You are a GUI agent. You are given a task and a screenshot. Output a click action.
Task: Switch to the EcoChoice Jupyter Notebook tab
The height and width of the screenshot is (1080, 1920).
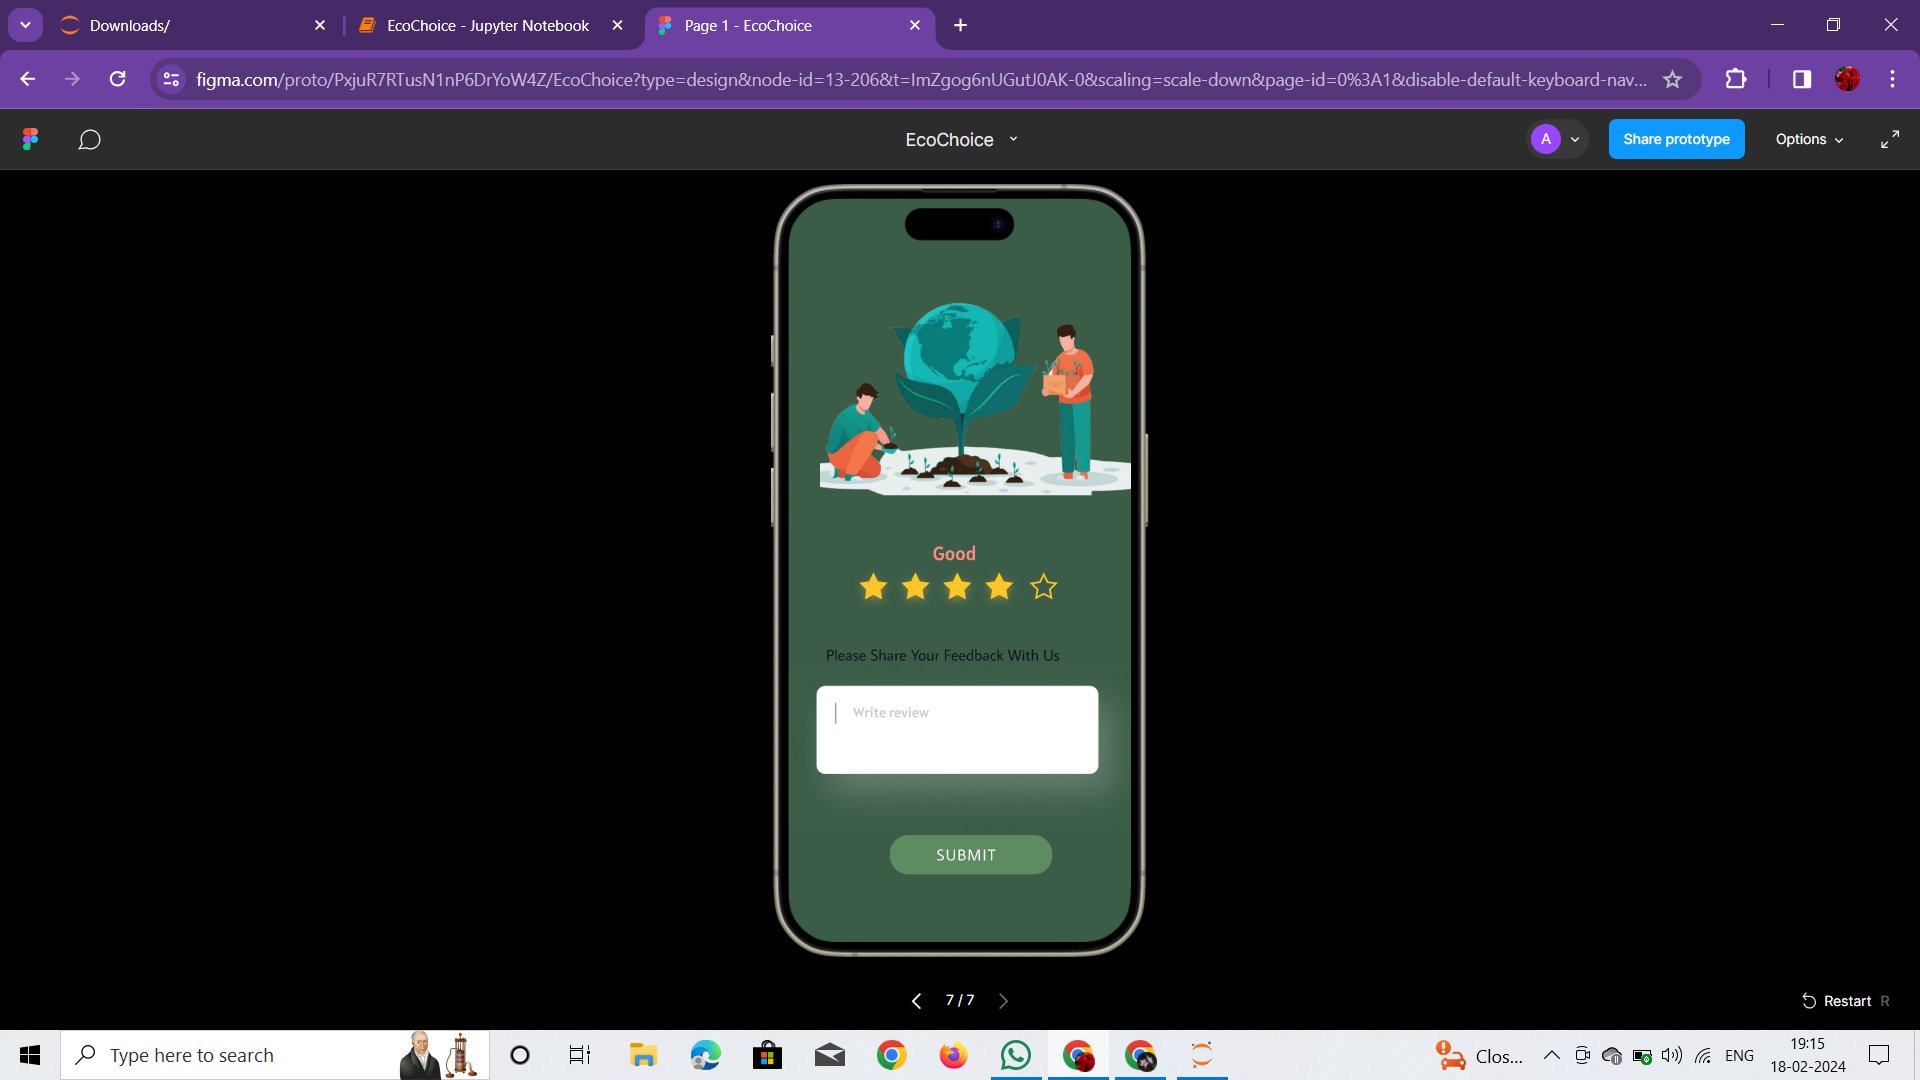488,25
